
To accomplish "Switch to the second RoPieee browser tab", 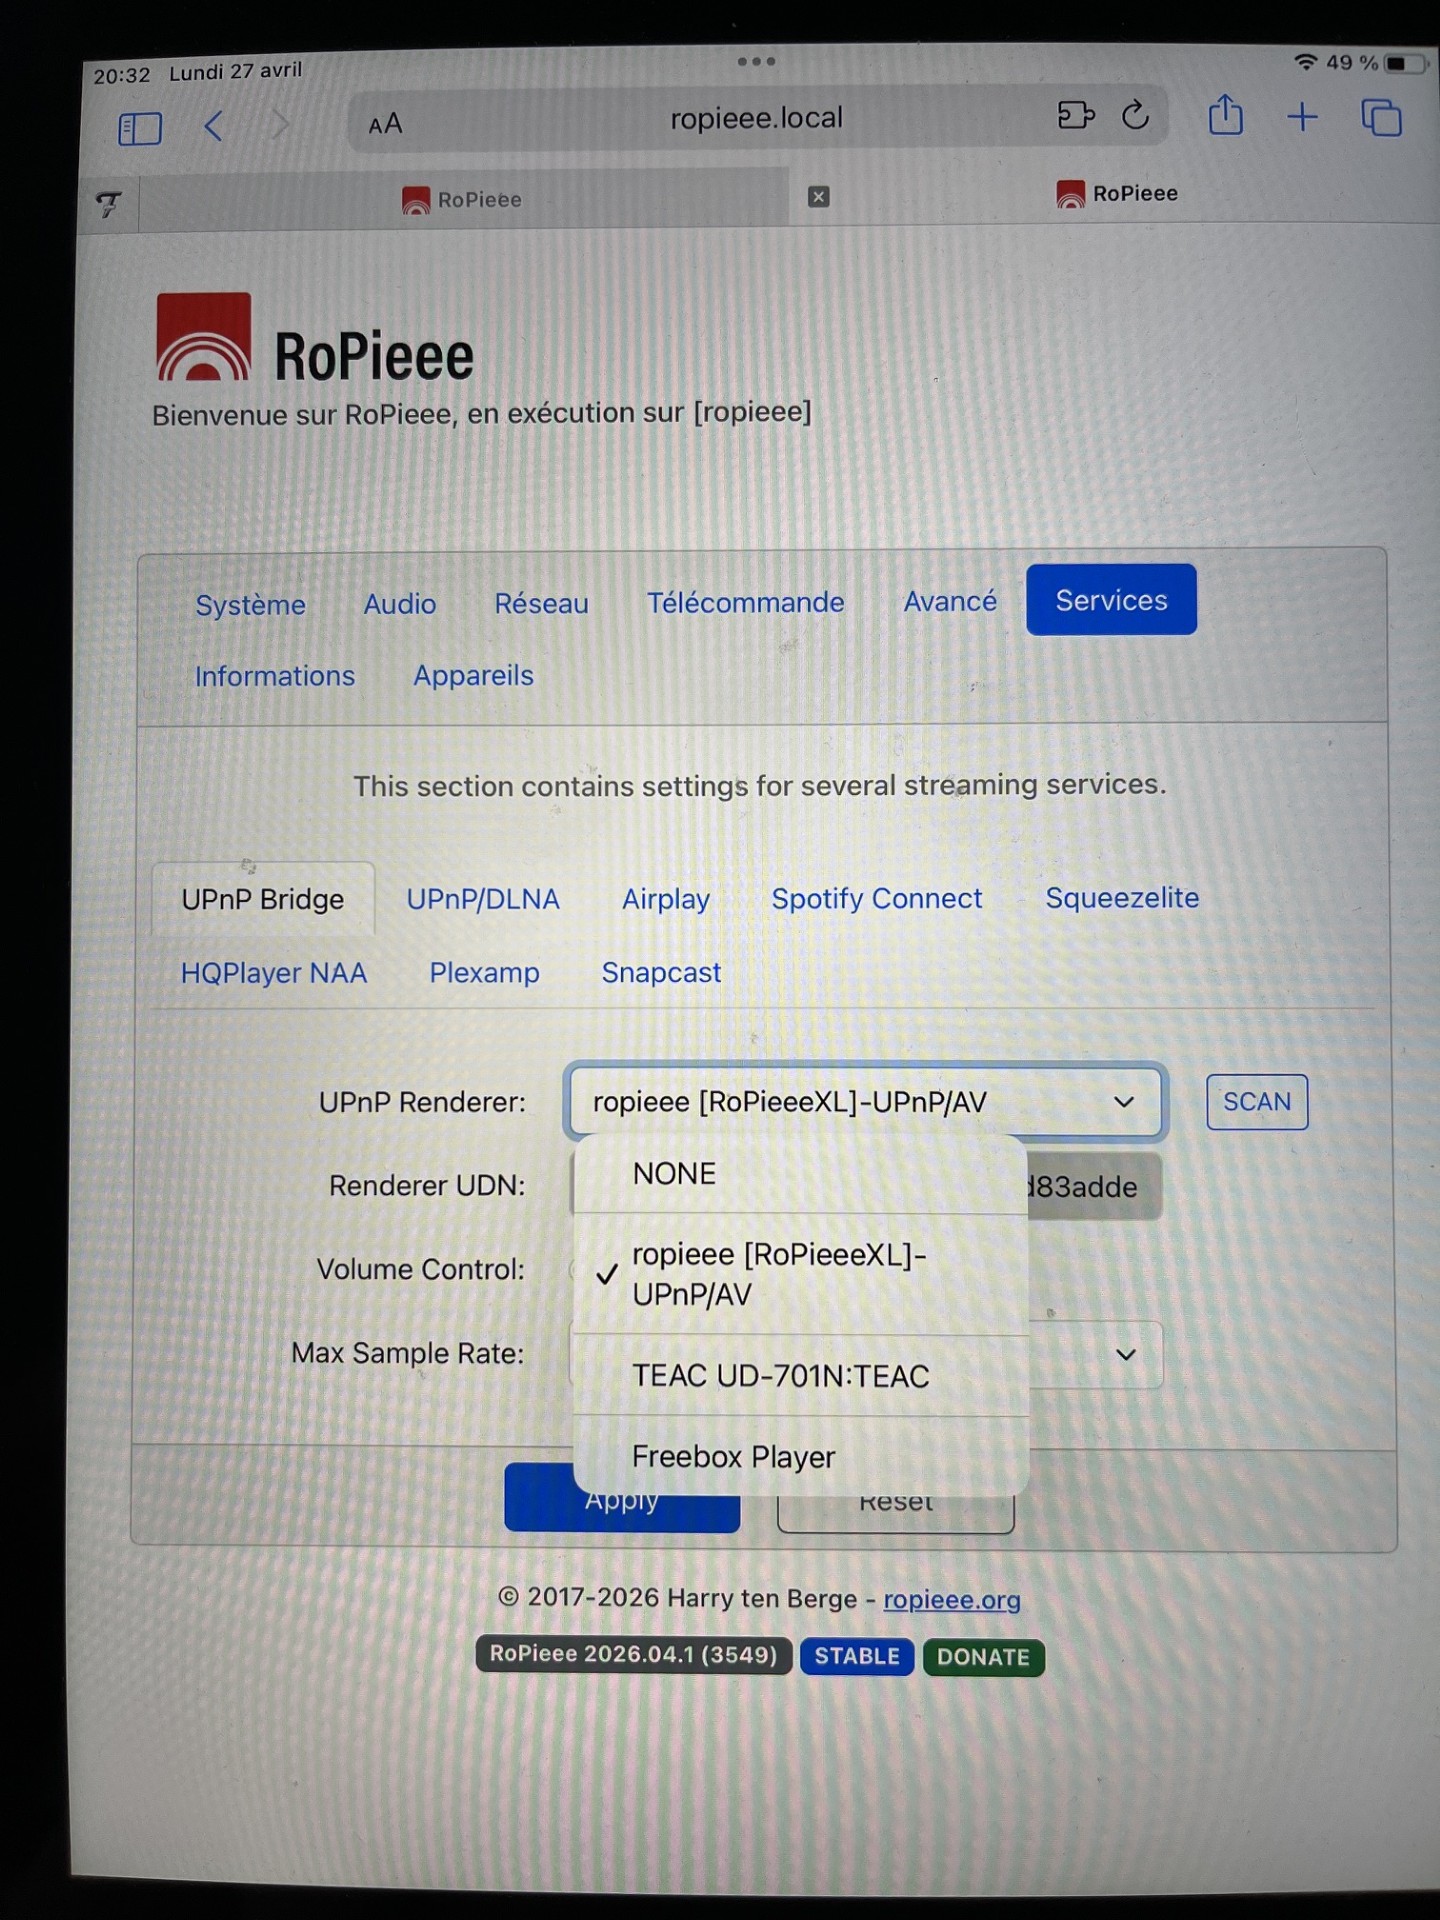I will click(1118, 193).
